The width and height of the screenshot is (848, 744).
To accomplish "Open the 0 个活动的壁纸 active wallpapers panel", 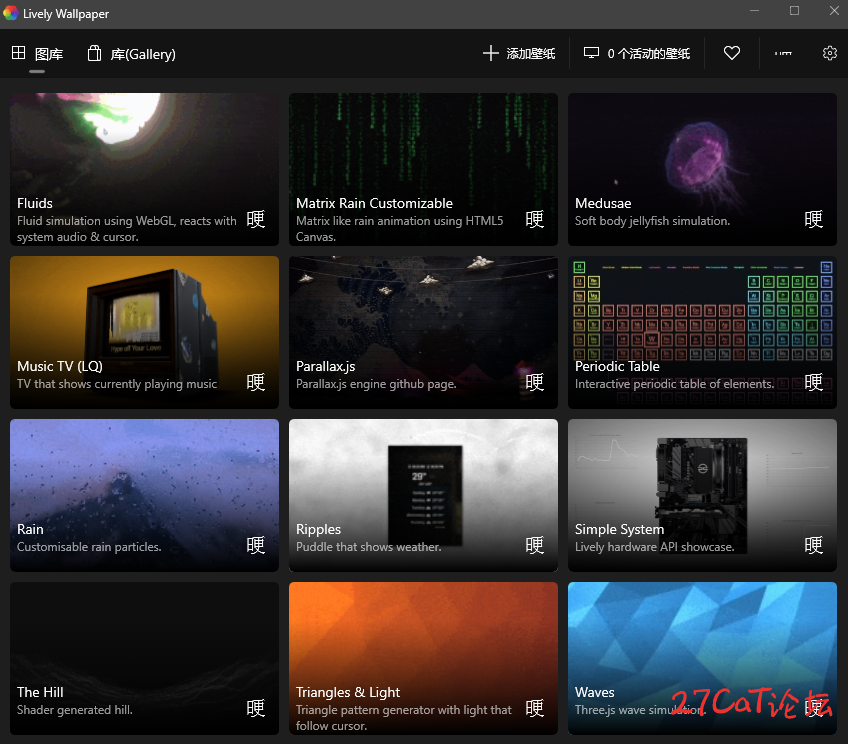I will click(637, 54).
